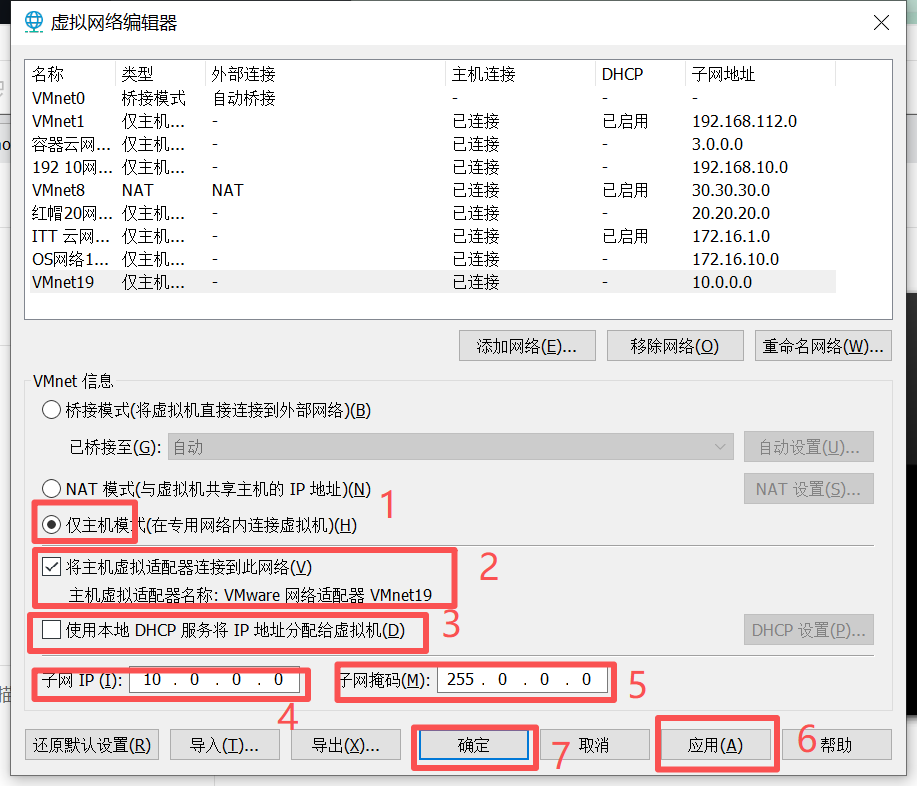Click the 子网地址 column header
The image size is (917, 786).
click(x=760, y=74)
